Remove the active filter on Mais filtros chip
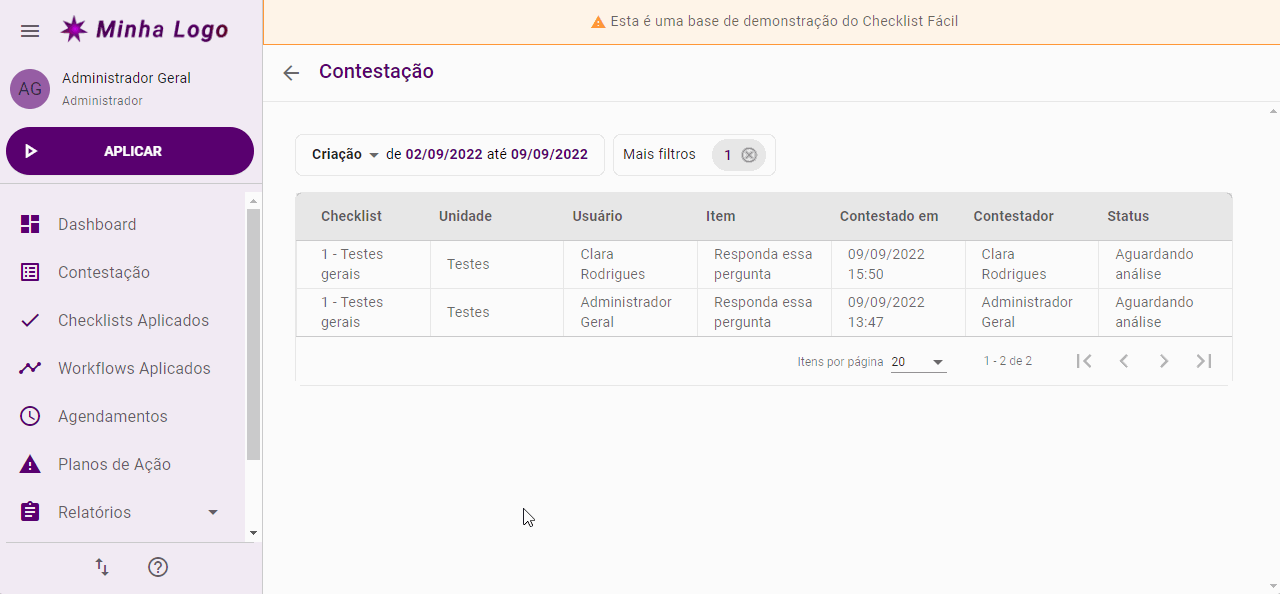The height and width of the screenshot is (594, 1280). (x=749, y=155)
